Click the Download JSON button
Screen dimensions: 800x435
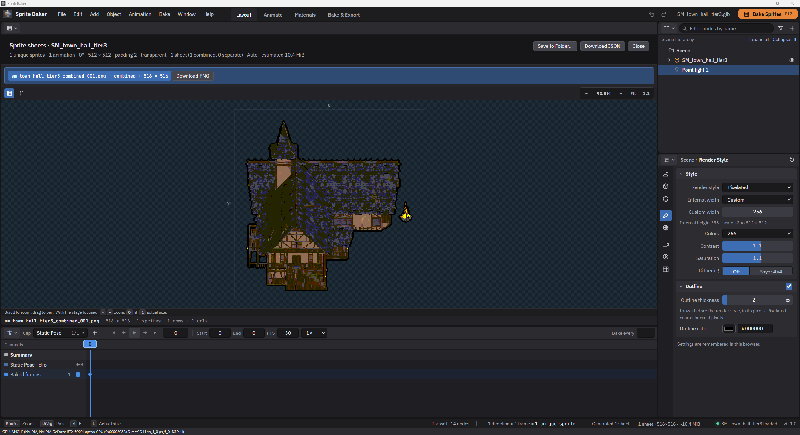pos(602,46)
